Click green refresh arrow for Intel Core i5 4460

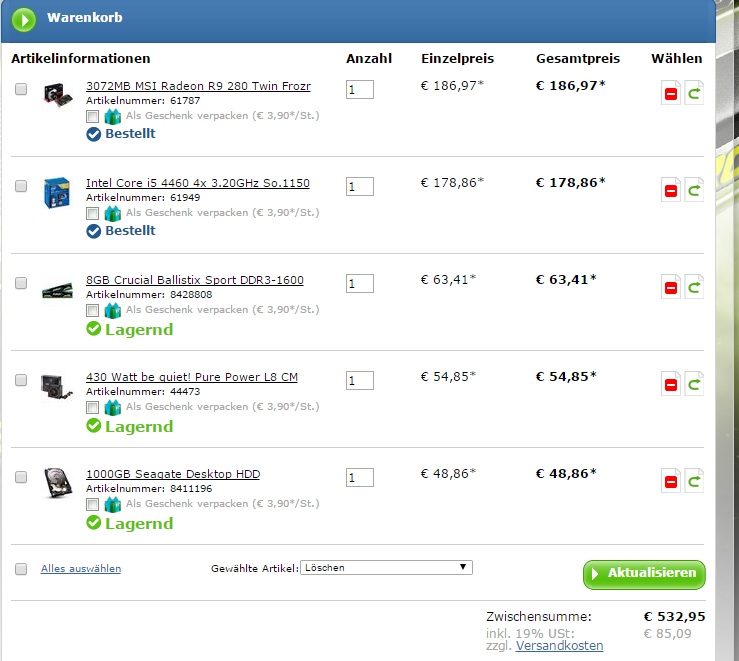pyautogui.click(x=694, y=190)
